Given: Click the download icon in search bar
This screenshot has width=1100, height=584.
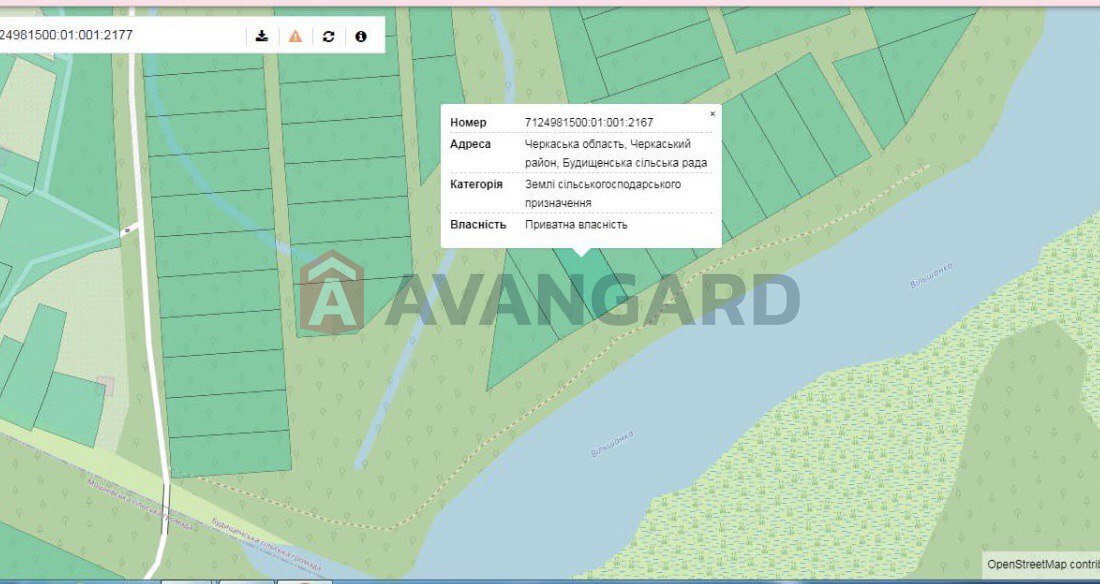Looking at the screenshot, I should pyautogui.click(x=262, y=36).
